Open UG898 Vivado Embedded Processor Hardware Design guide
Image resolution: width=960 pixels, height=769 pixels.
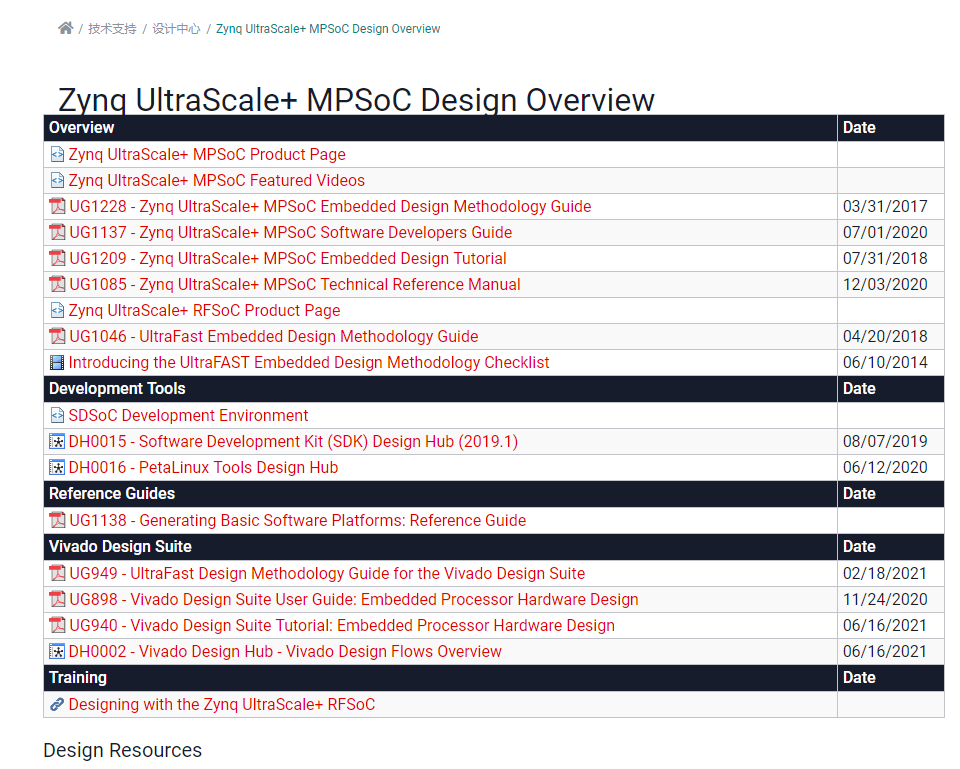[x=353, y=598]
